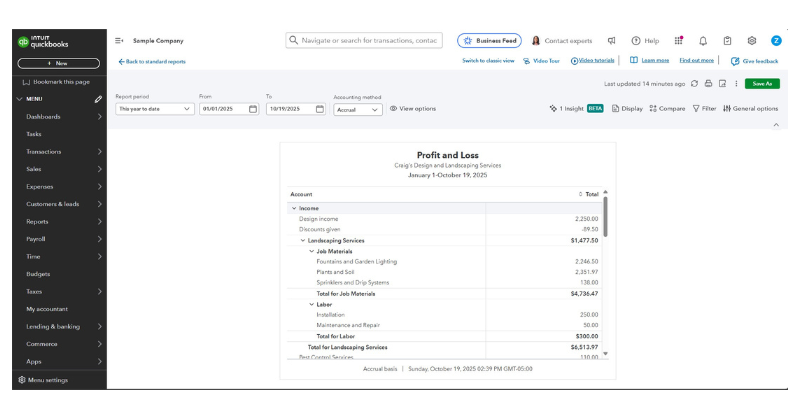Click the refresh report icon
The width and height of the screenshot is (800, 419).
click(x=694, y=84)
